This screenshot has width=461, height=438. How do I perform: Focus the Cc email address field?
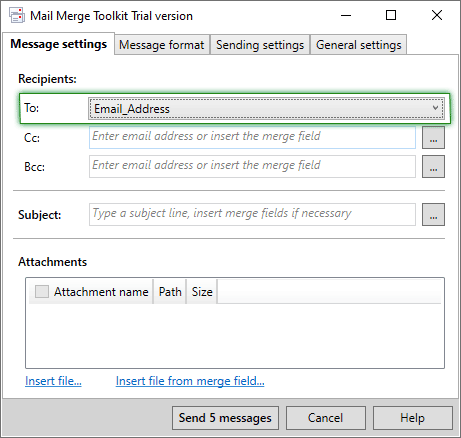tap(252, 137)
